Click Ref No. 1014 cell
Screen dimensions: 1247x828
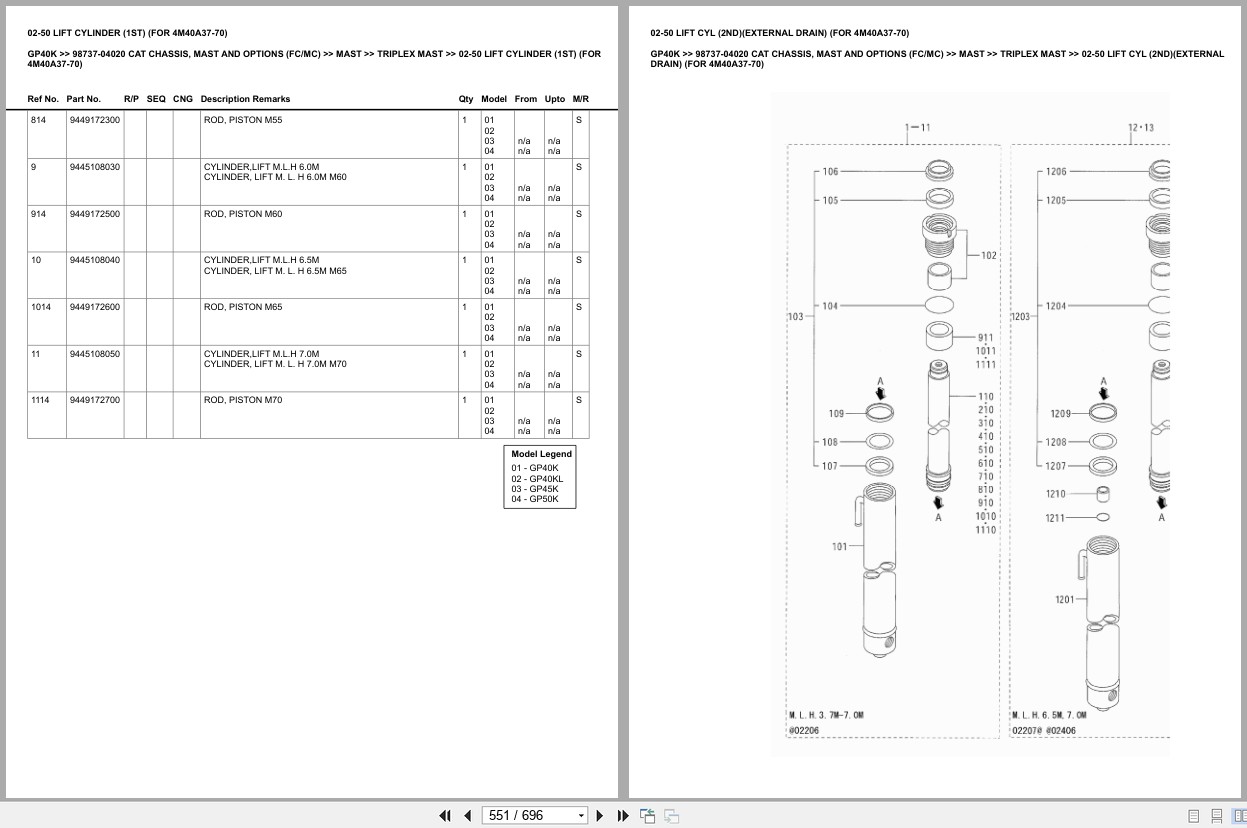coord(47,322)
